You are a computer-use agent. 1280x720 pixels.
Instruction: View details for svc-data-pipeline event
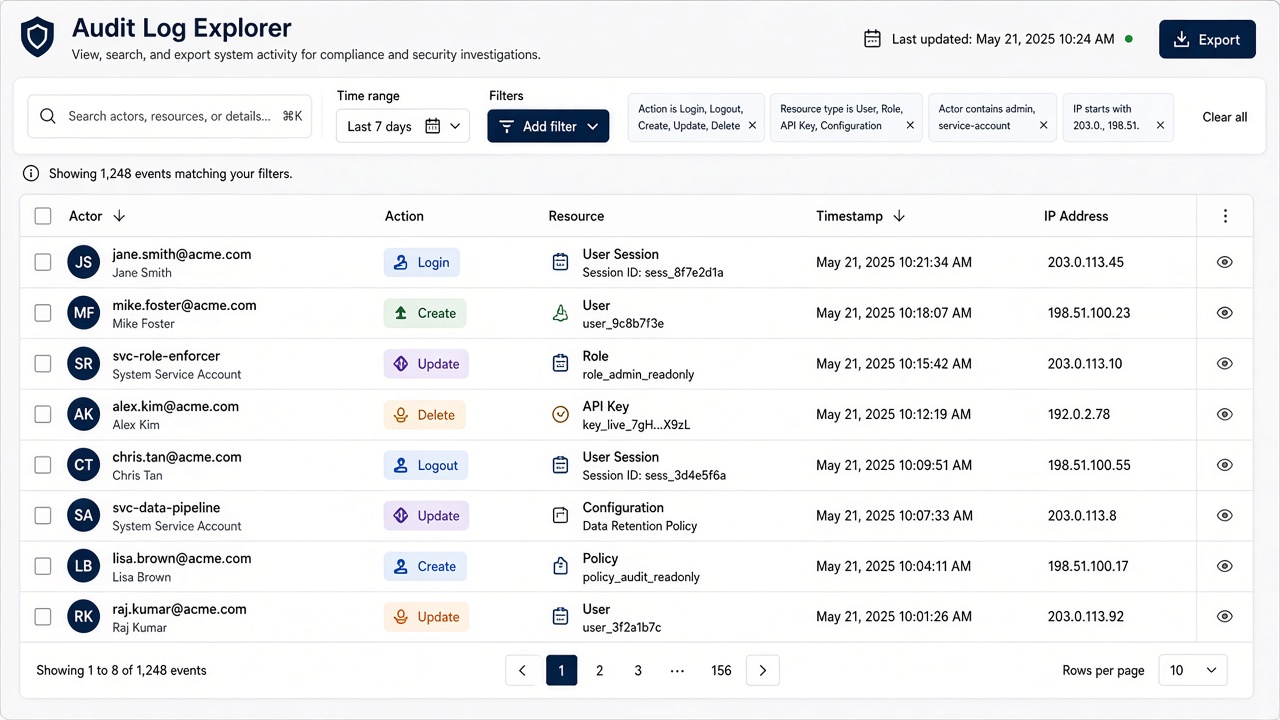[x=1224, y=515]
